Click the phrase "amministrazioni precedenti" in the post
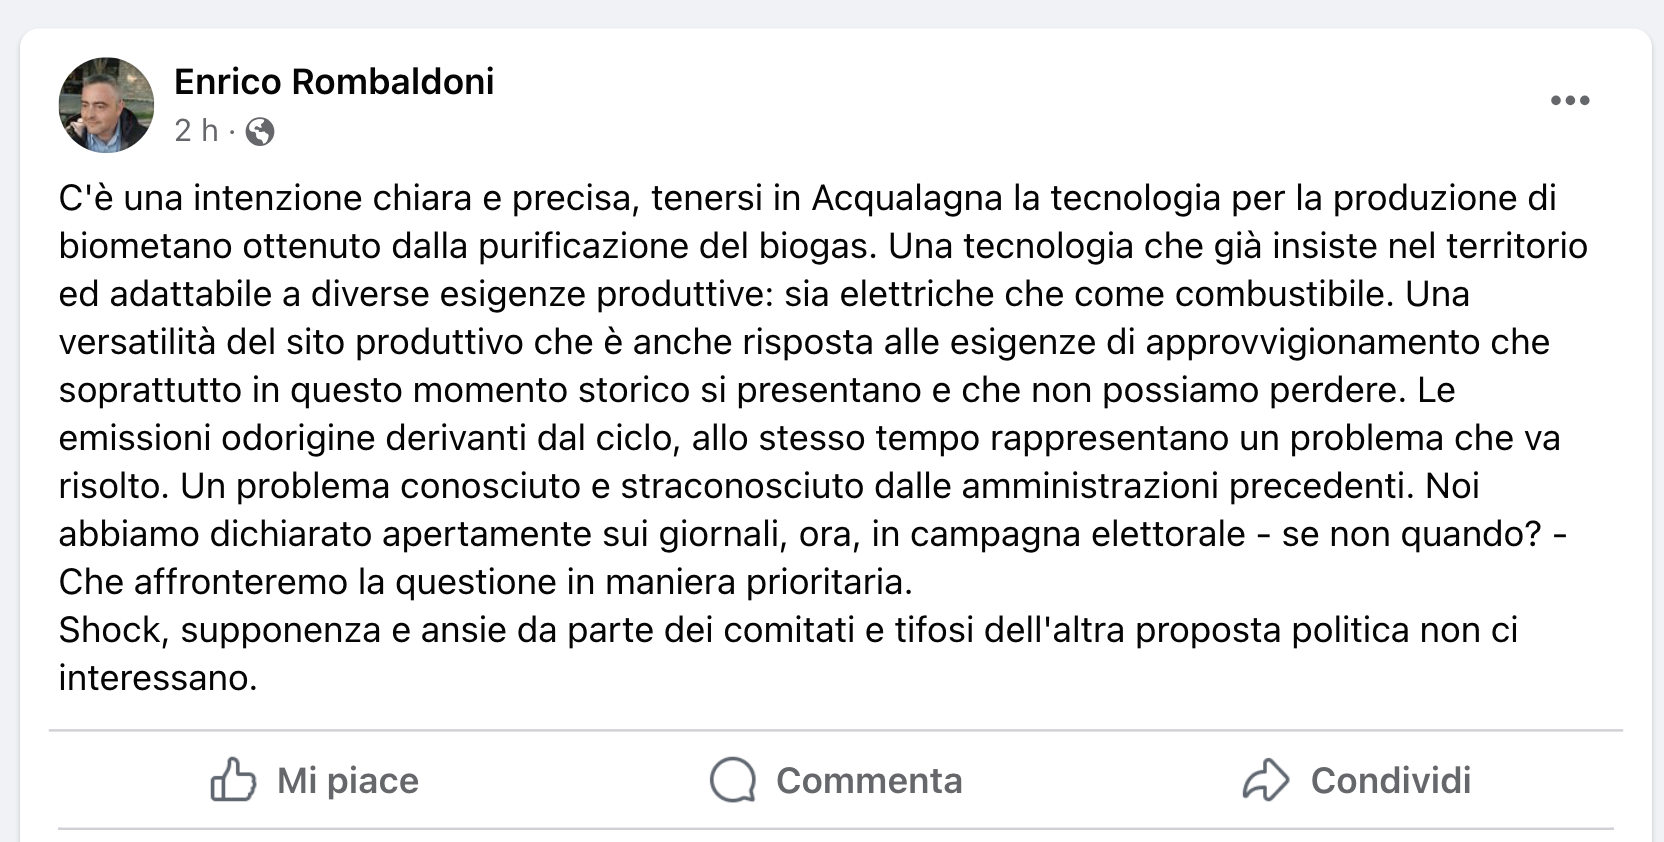Screen dimensions: 1664x842 coord(1185,486)
